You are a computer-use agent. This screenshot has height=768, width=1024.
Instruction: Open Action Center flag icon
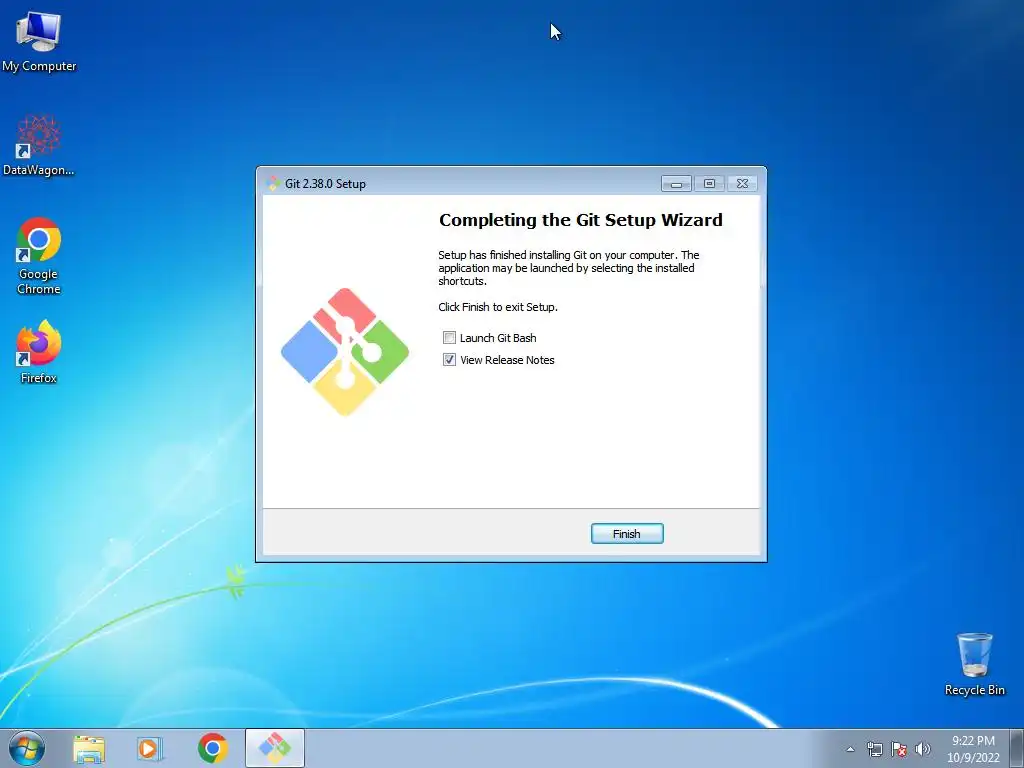pos(899,749)
